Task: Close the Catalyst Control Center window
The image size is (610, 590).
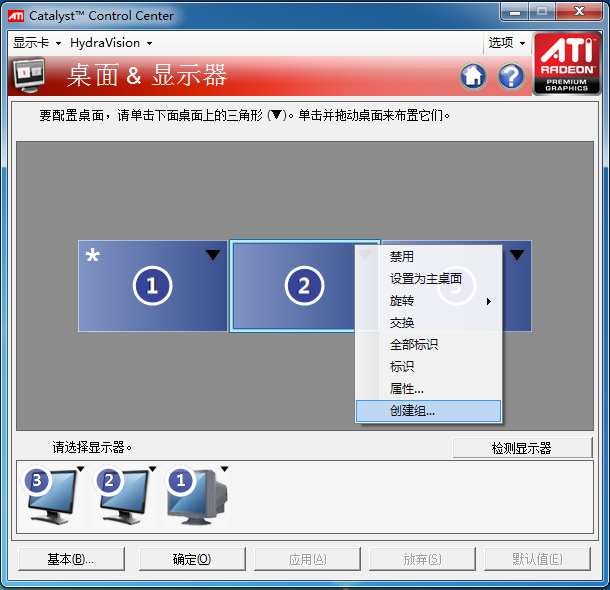Action: 579,12
